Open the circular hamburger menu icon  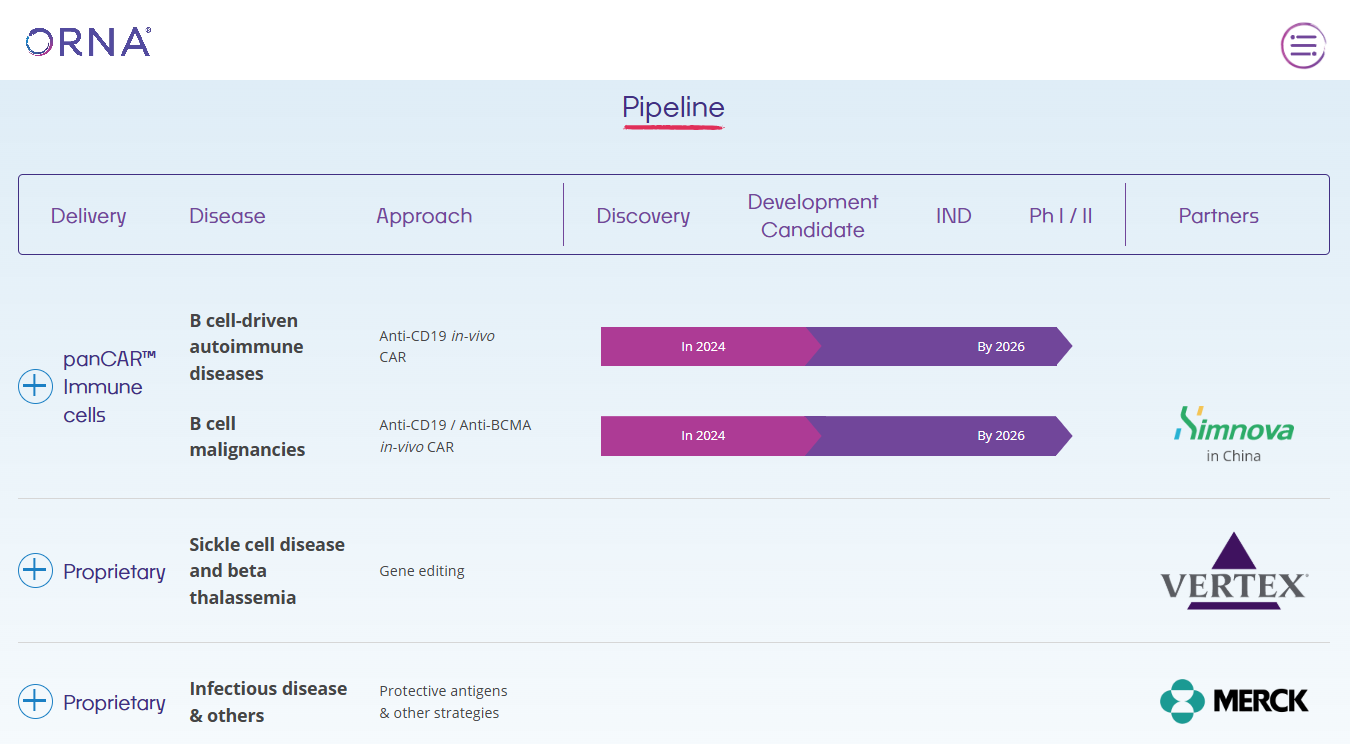coord(1303,45)
